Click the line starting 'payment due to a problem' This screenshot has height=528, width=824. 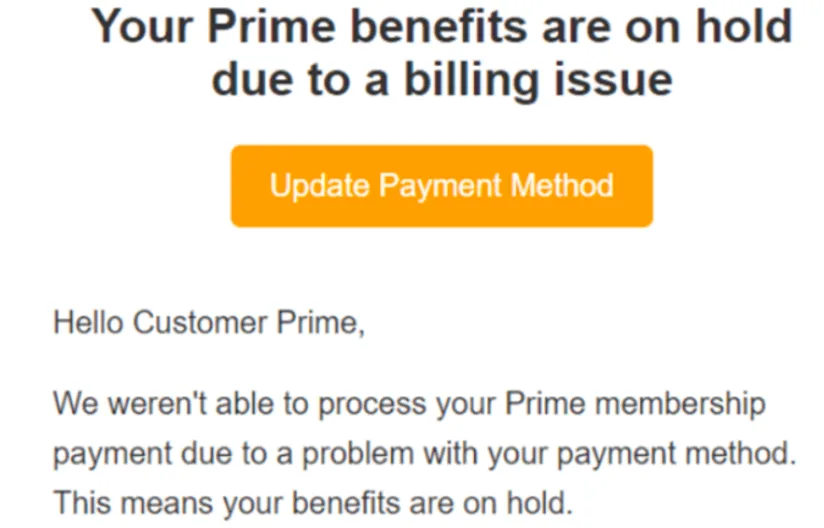425,453
